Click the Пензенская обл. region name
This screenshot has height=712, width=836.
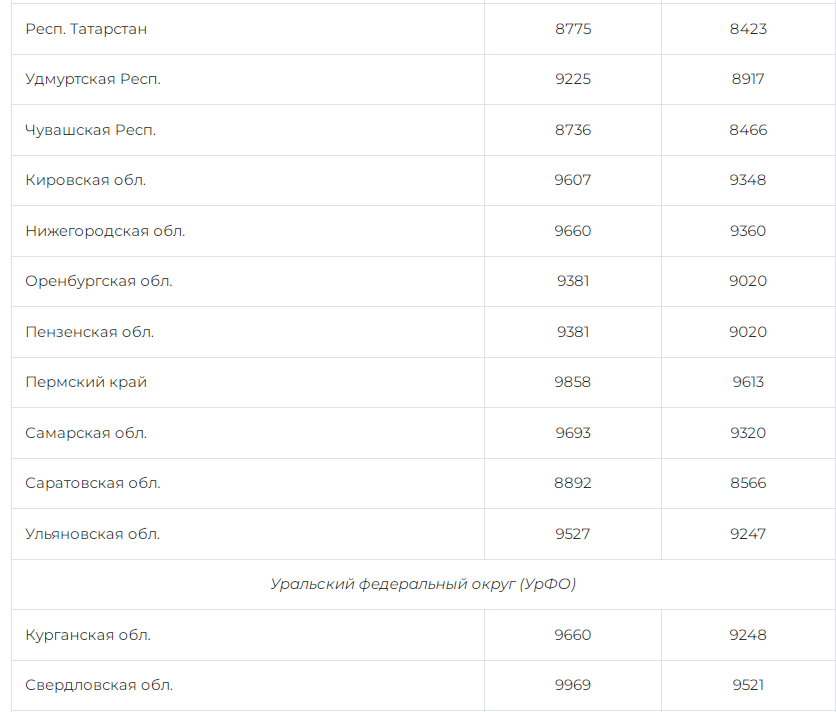pyautogui.click(x=90, y=332)
